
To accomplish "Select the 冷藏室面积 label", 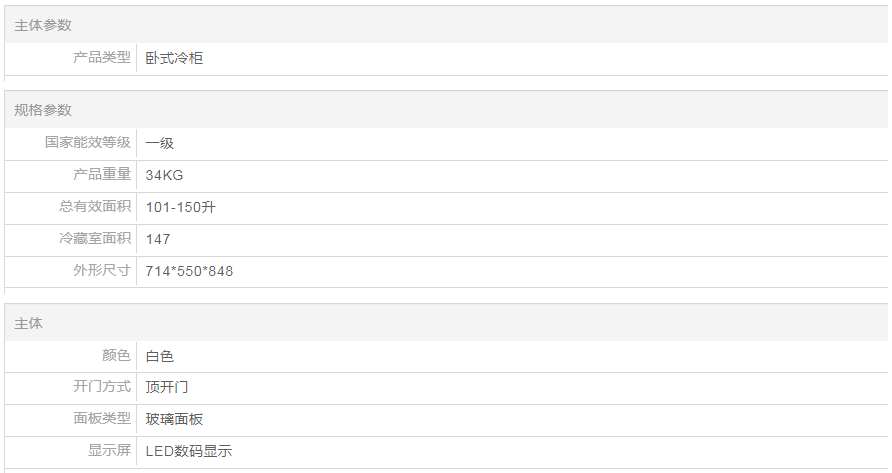I will (x=95, y=239).
